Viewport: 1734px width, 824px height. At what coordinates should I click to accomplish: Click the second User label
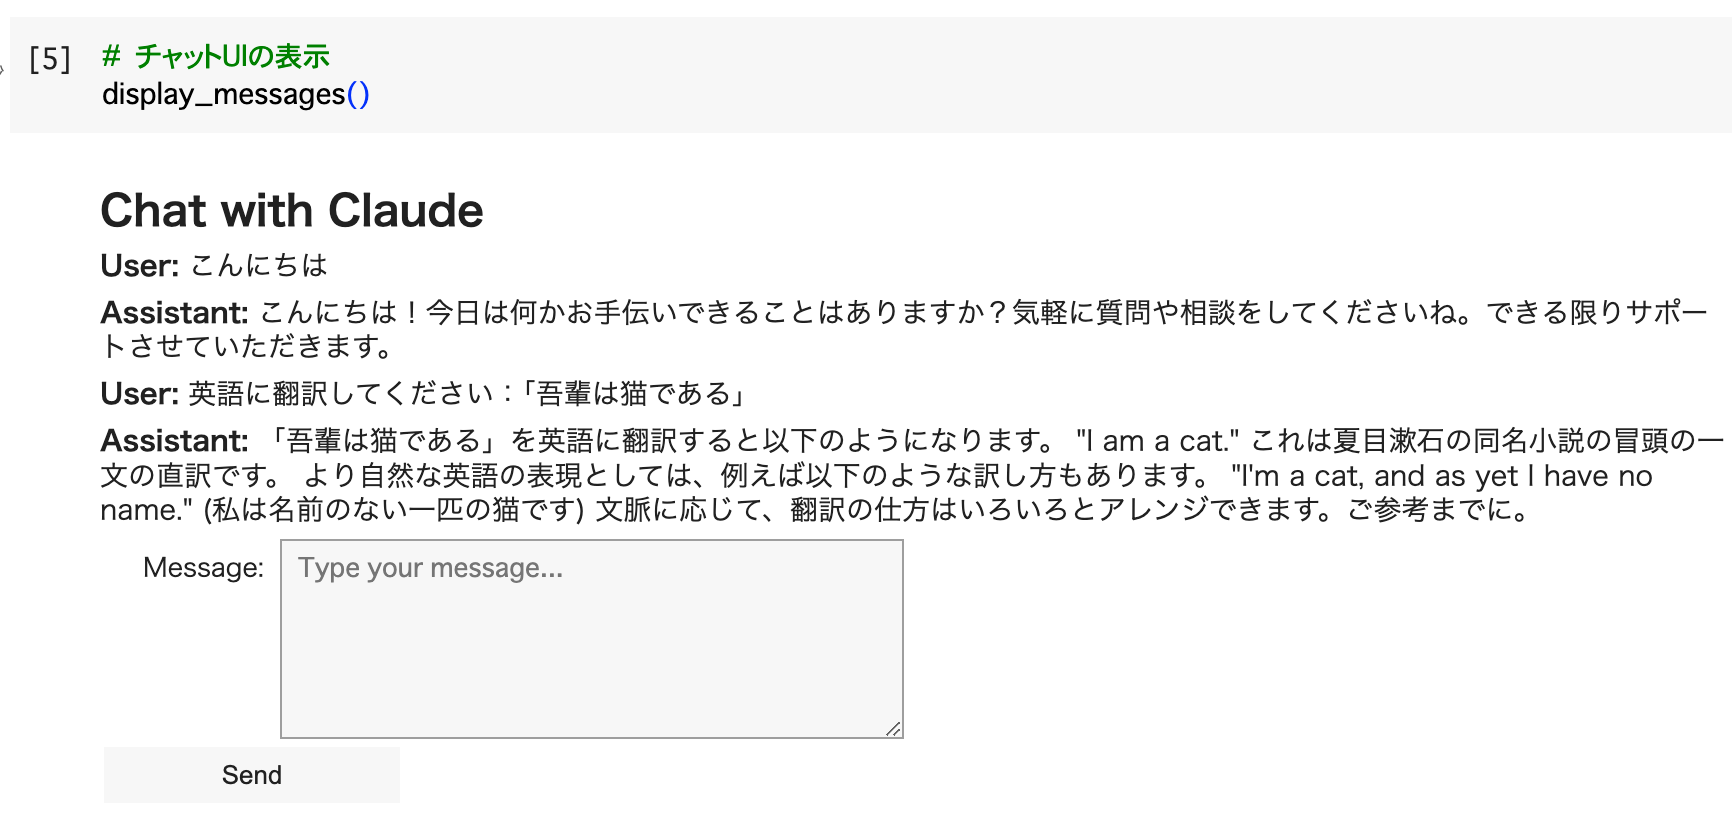pyautogui.click(x=139, y=394)
